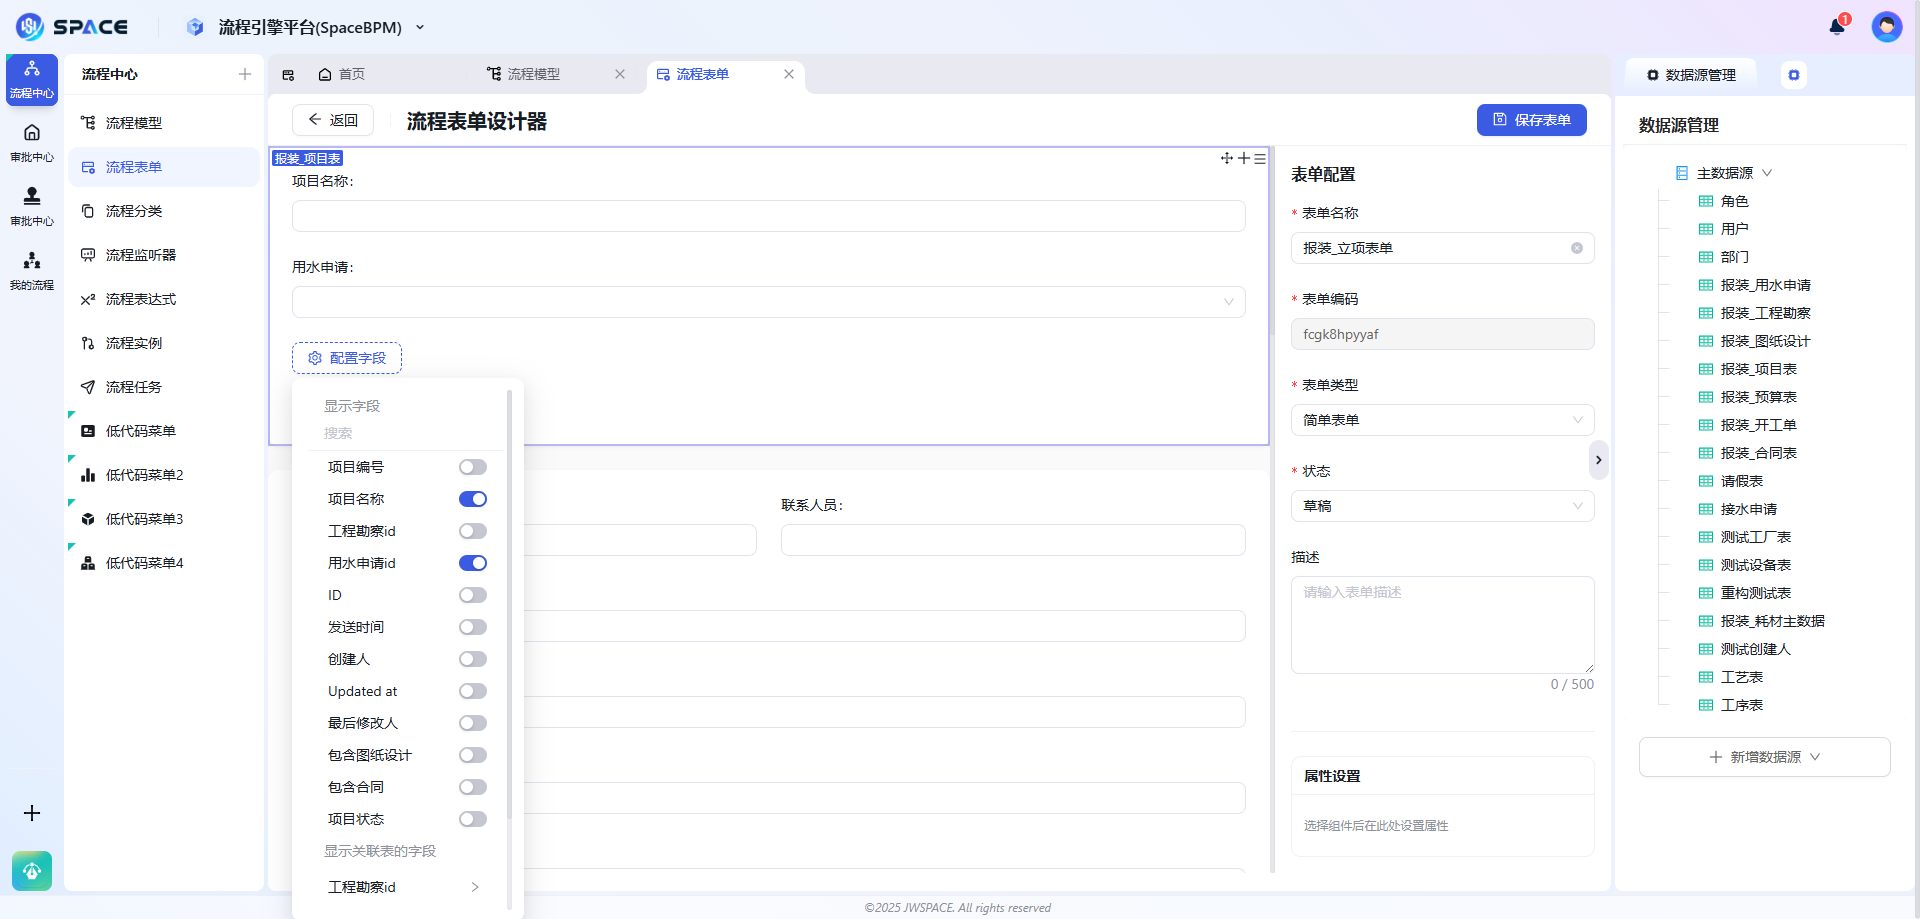Collapse the 主数据源 tree node
Screen dimensions: 1920x919
click(x=1767, y=172)
